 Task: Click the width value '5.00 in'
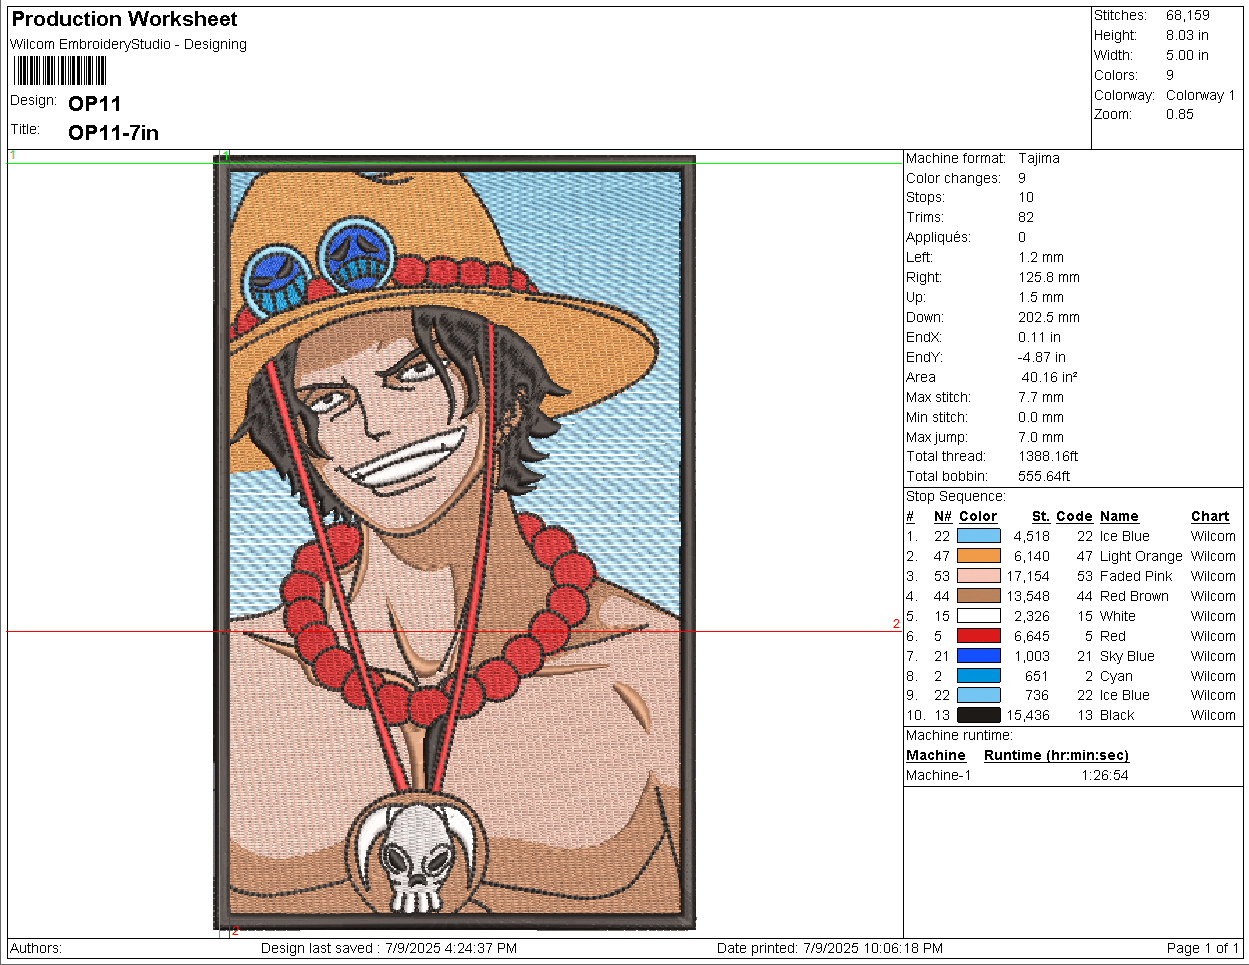tap(1187, 55)
